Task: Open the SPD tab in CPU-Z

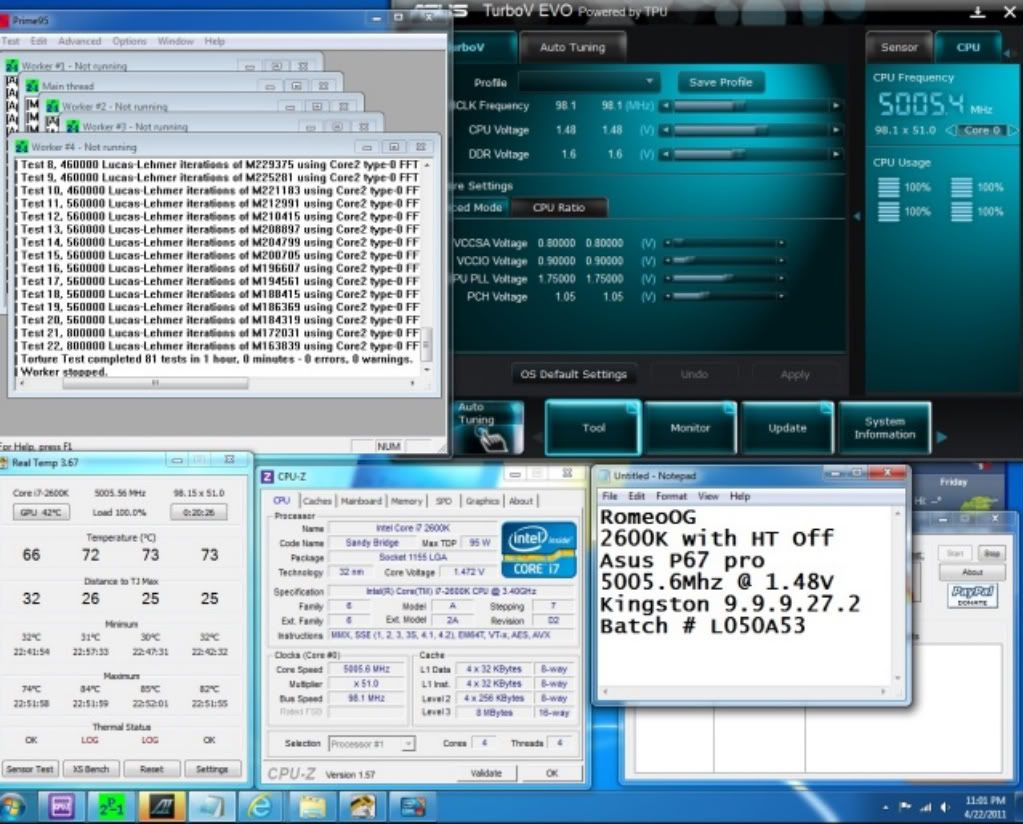Action: click(444, 501)
